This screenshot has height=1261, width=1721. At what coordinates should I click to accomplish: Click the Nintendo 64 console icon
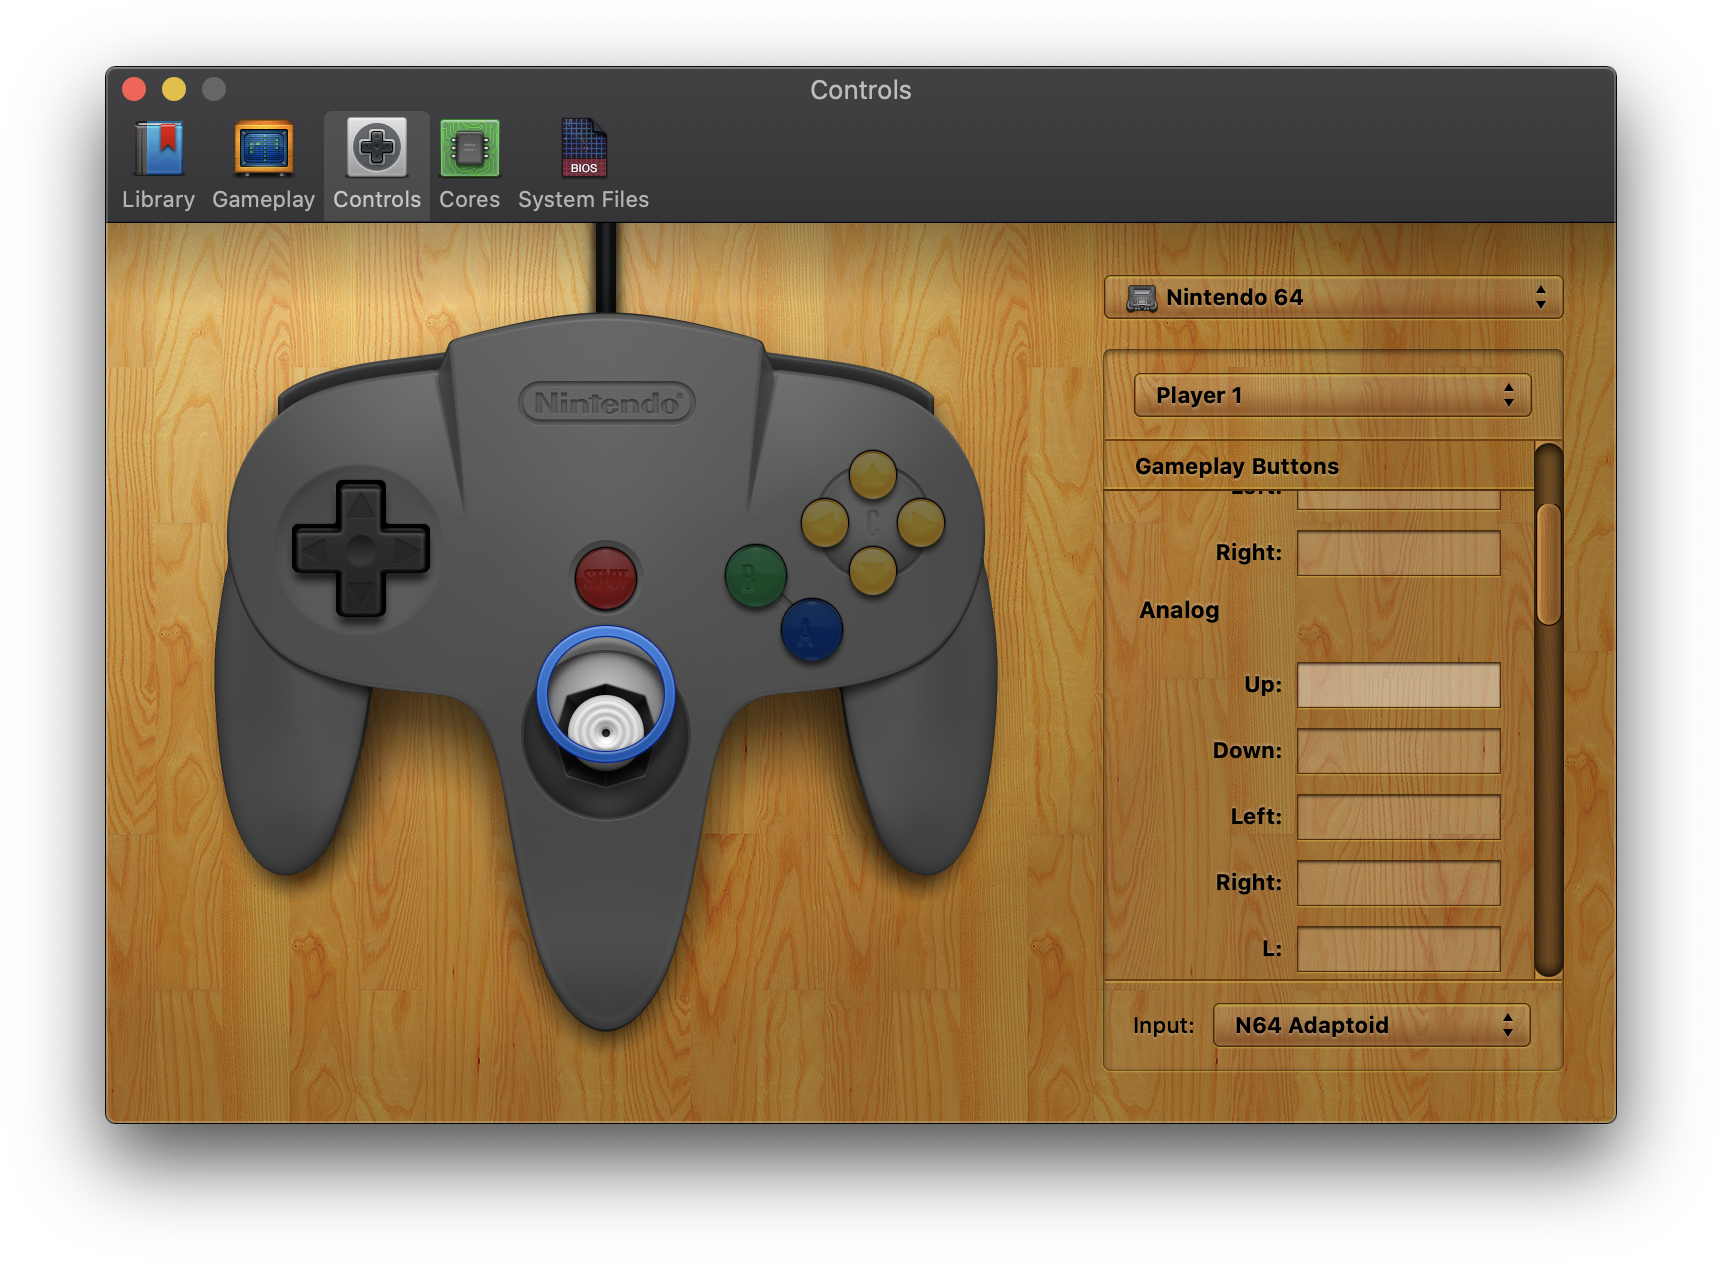1141,298
